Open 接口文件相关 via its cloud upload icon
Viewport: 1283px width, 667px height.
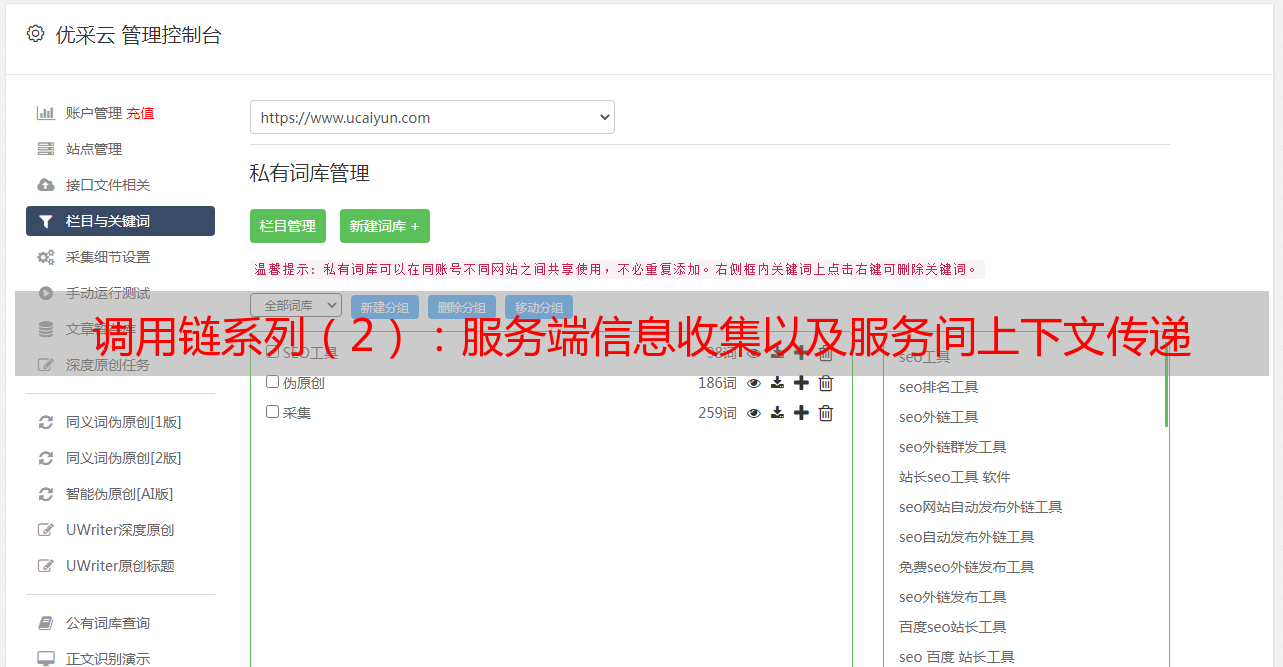point(46,185)
